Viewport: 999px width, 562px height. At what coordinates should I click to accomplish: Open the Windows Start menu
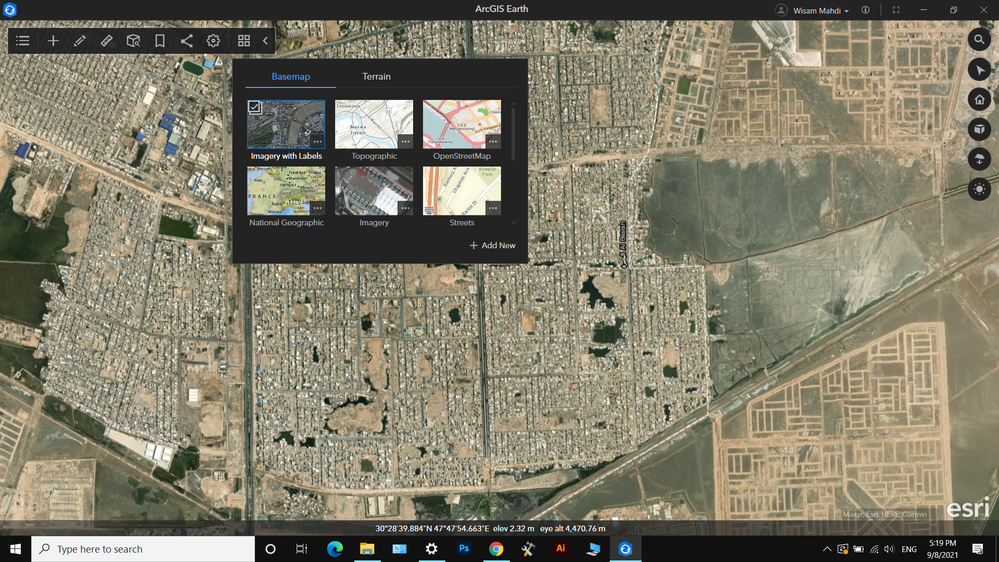(x=15, y=549)
